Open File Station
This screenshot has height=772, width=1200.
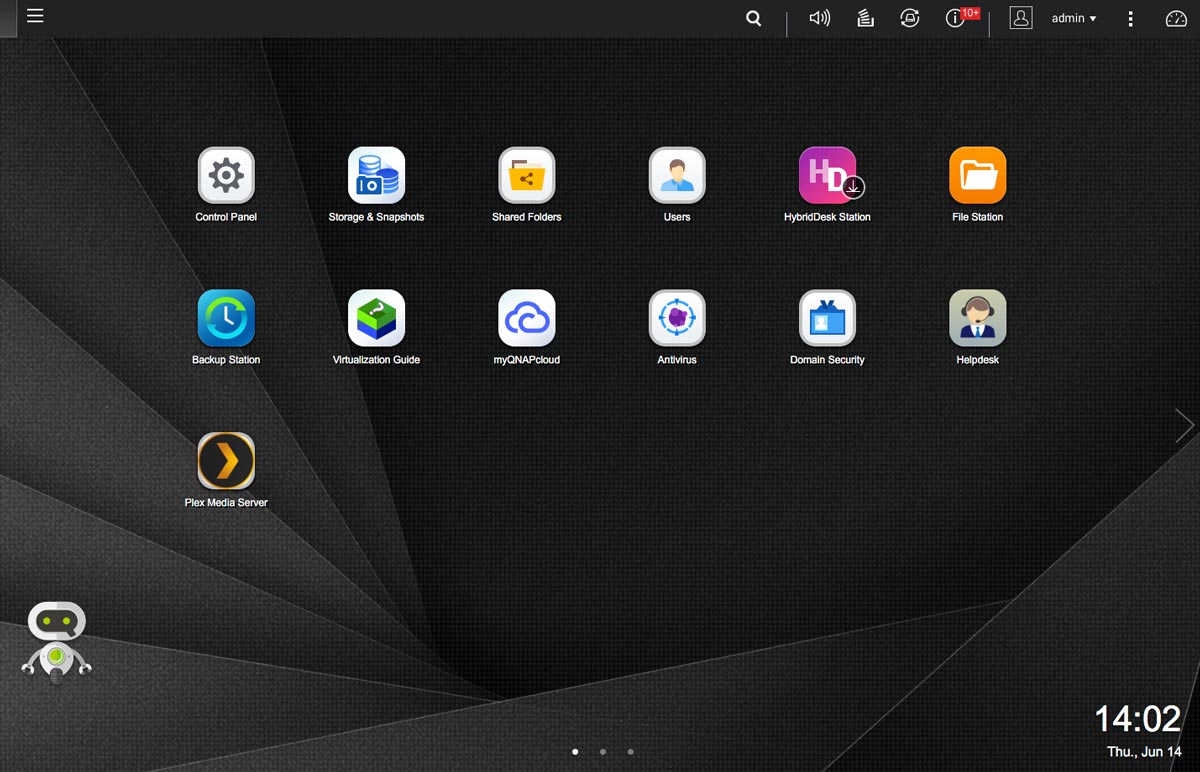[x=977, y=176]
